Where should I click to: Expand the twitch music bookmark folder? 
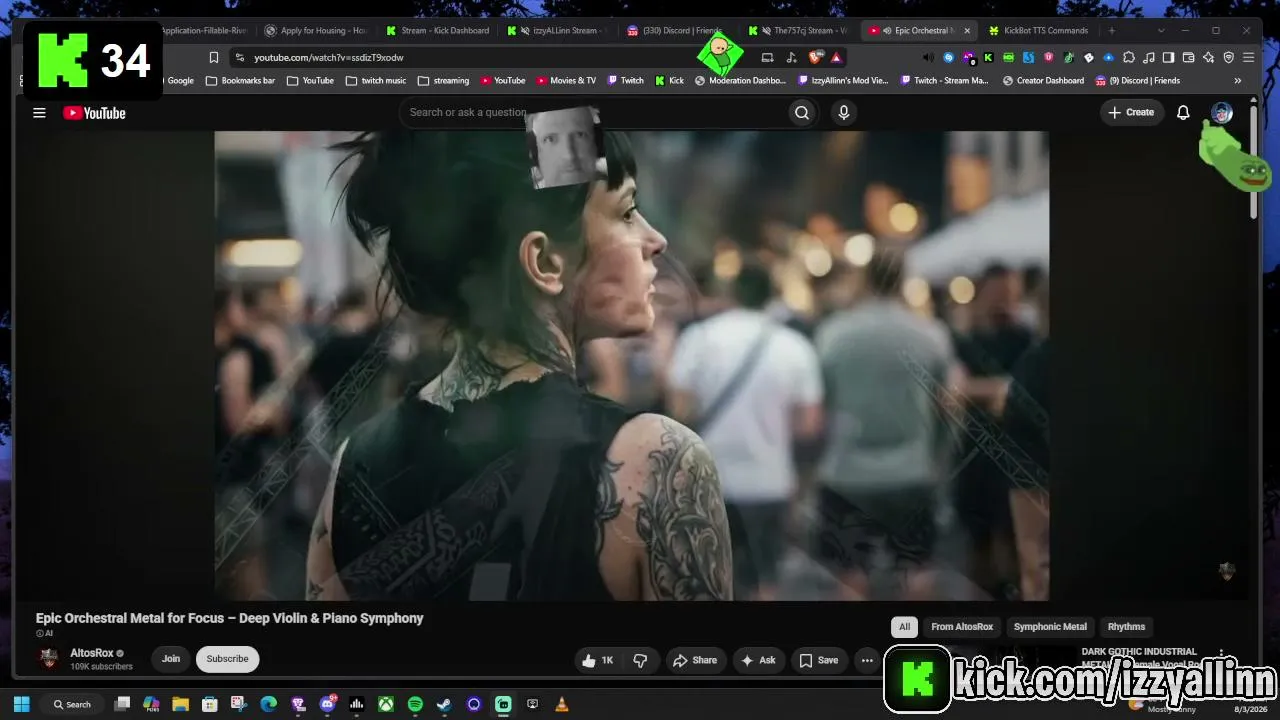point(376,81)
